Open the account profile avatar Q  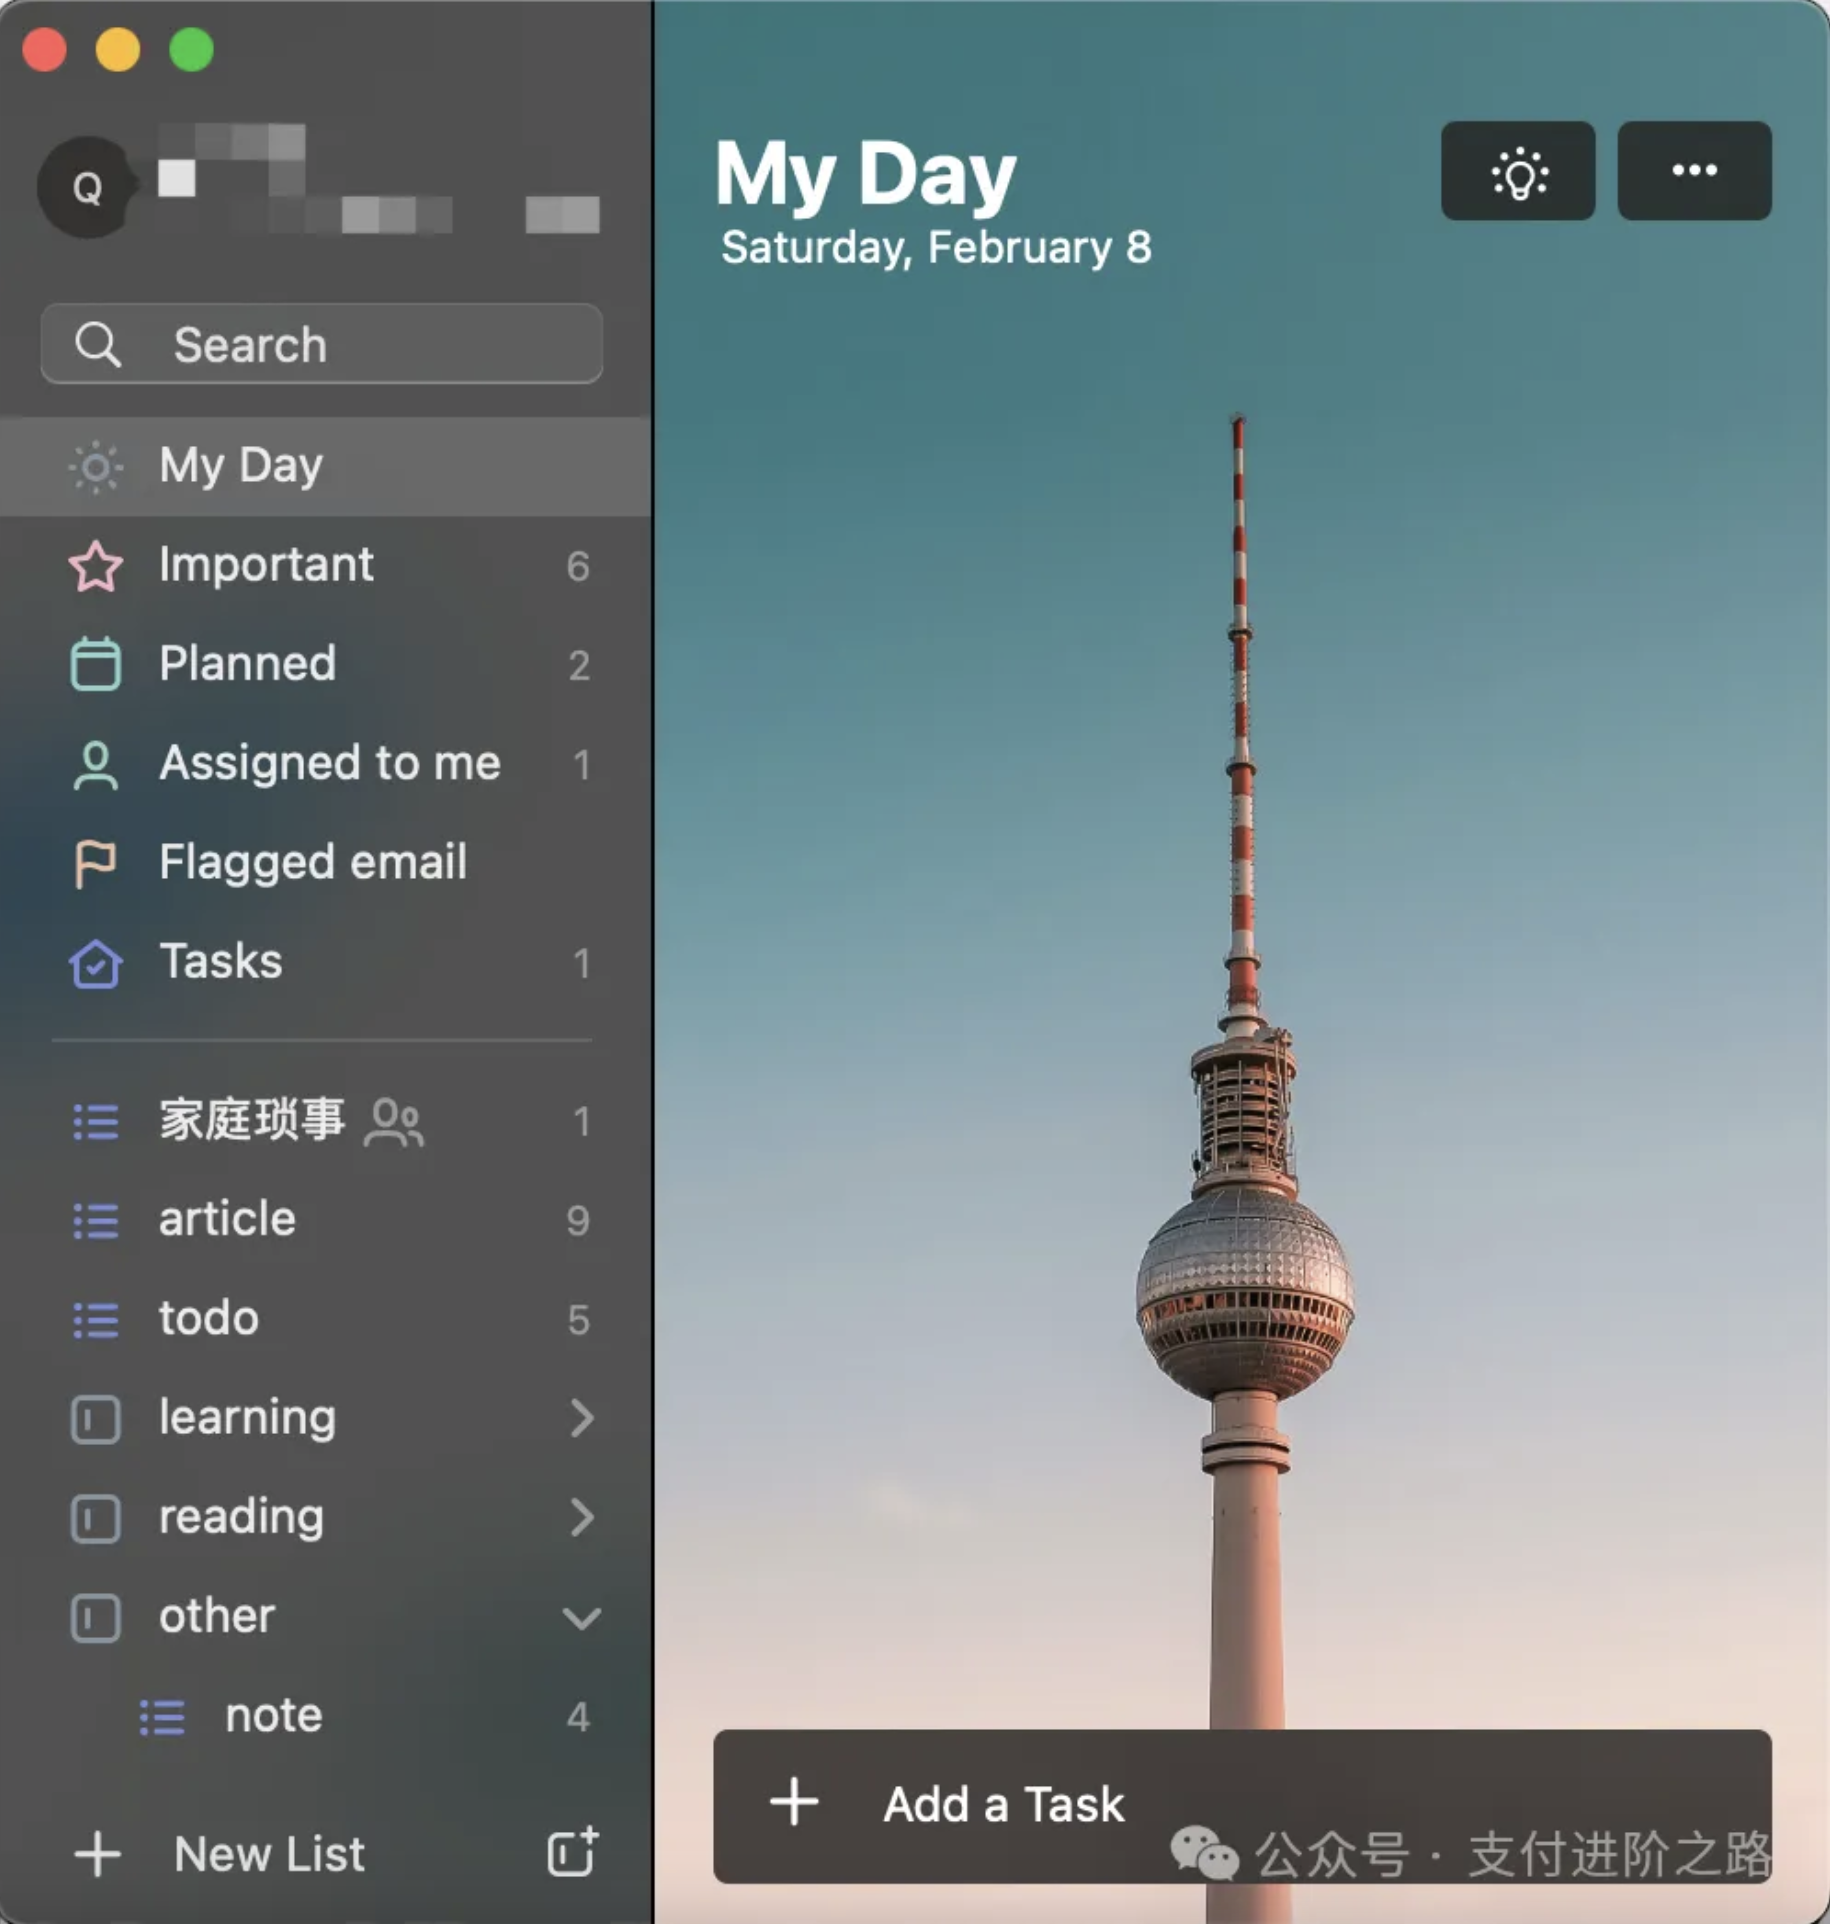[x=87, y=187]
